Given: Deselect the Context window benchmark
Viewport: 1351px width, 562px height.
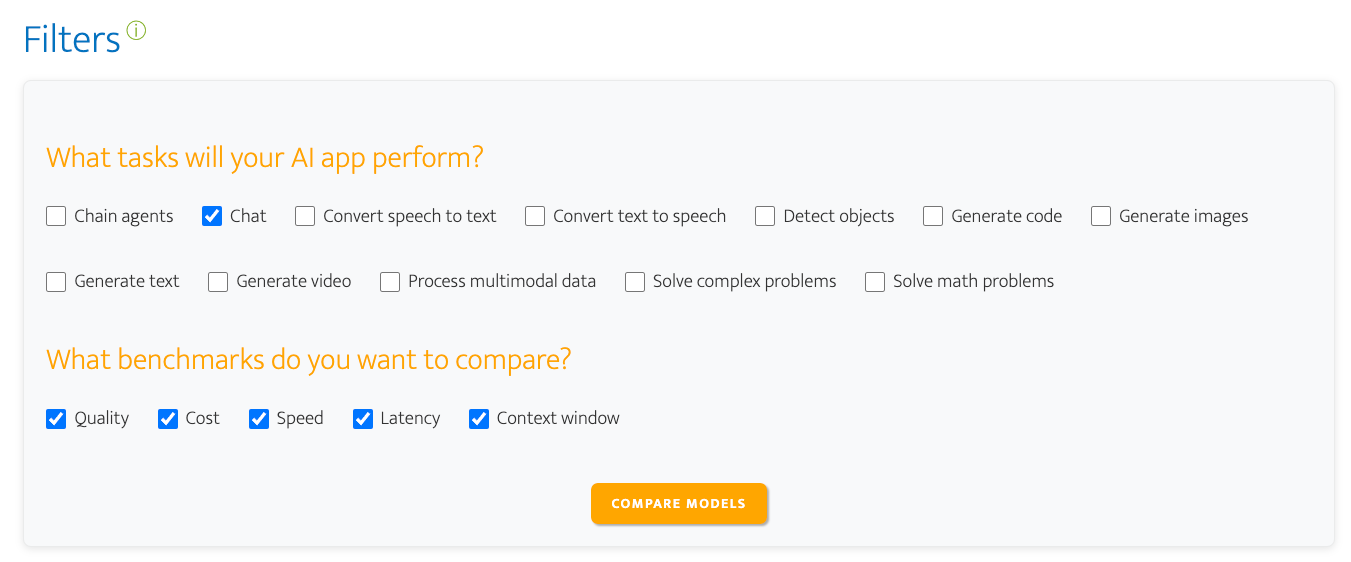Looking at the screenshot, I should (x=479, y=419).
